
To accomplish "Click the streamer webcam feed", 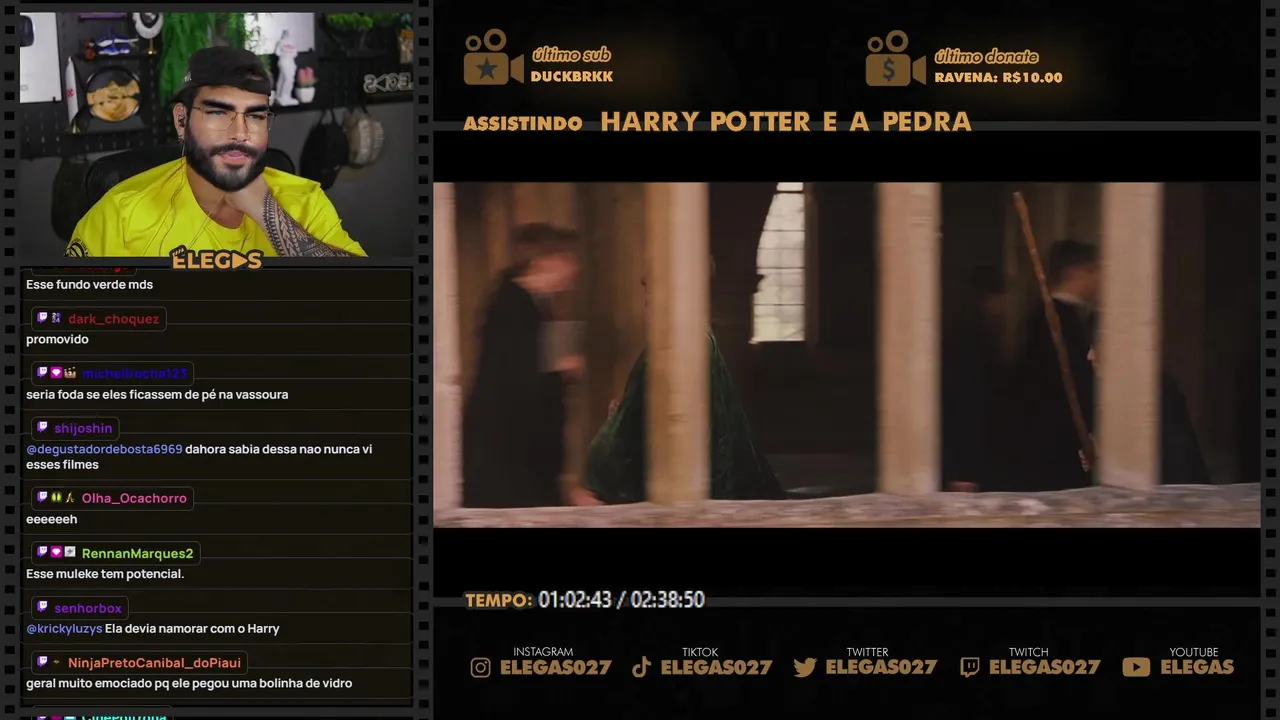I will point(216,134).
